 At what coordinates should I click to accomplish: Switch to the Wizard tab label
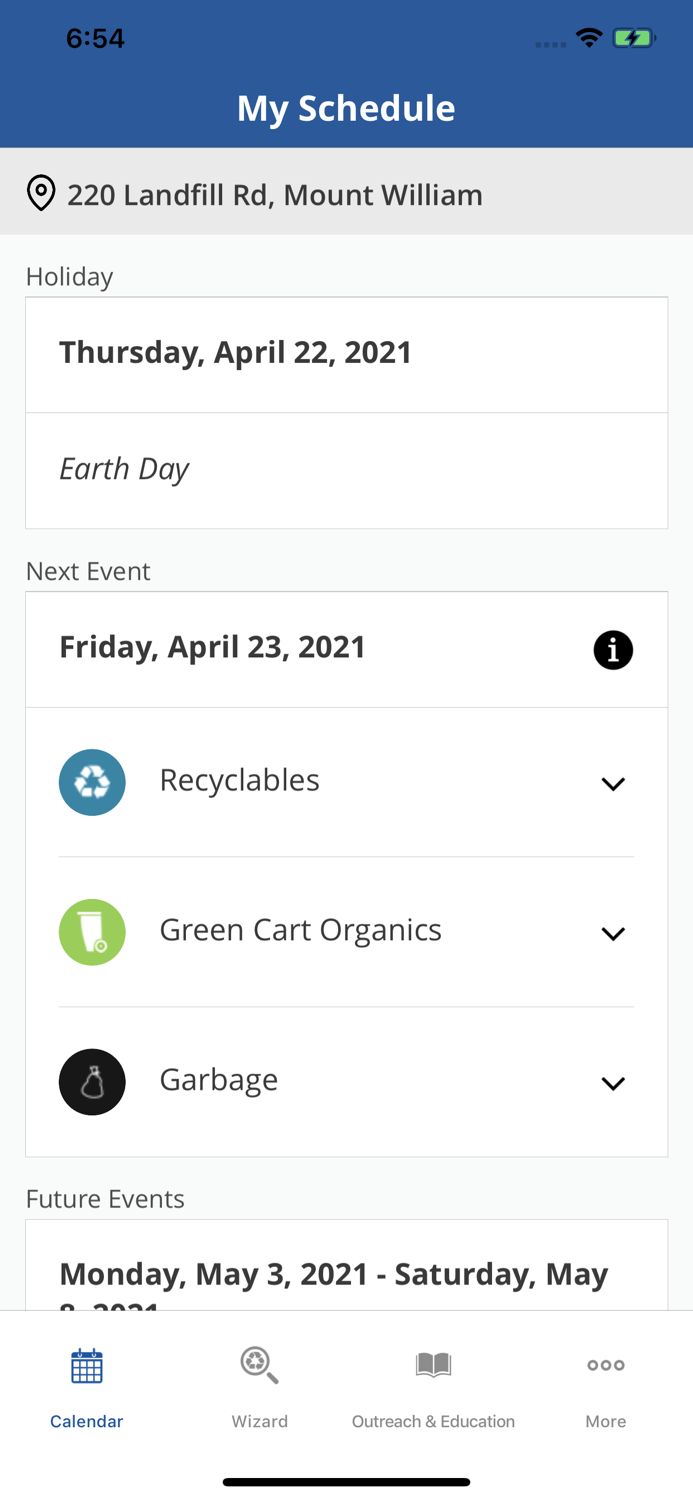(x=259, y=1421)
